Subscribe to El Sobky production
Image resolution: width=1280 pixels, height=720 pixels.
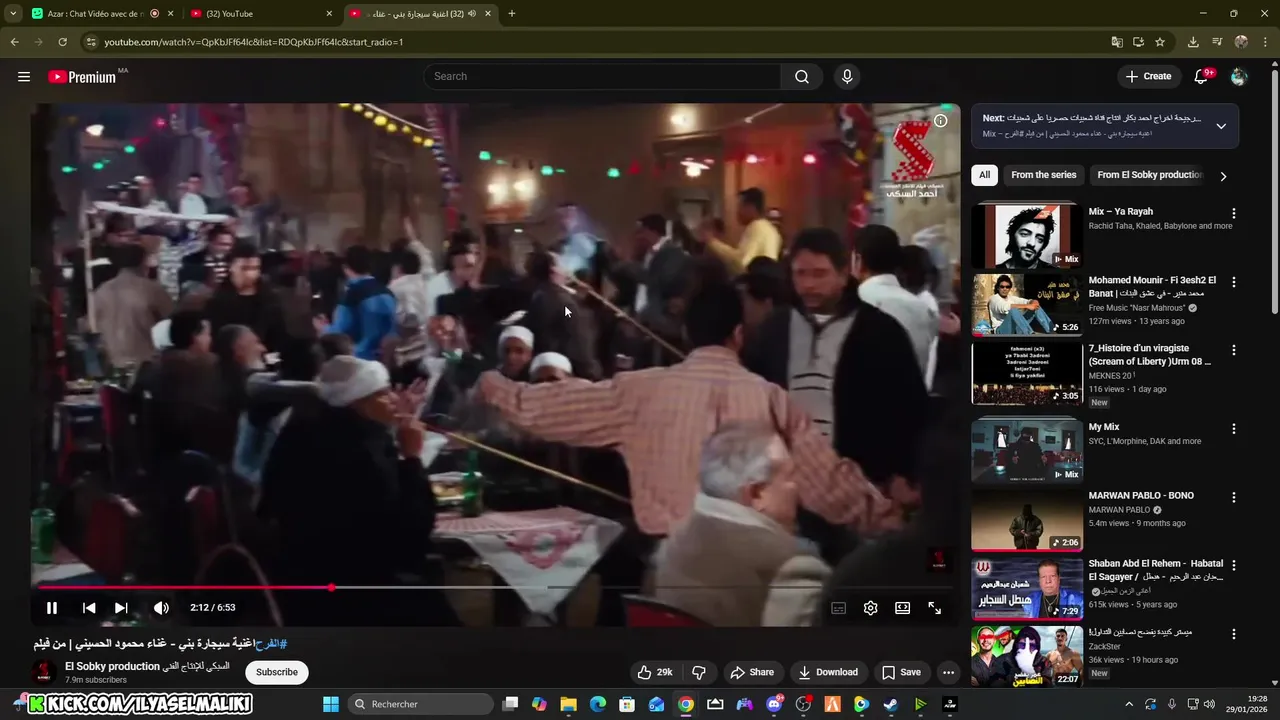pos(277,672)
